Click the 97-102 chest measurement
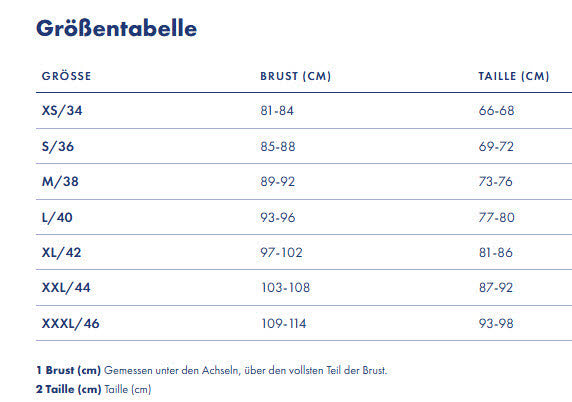Viewport: 572px width, 402px height. [x=281, y=252]
